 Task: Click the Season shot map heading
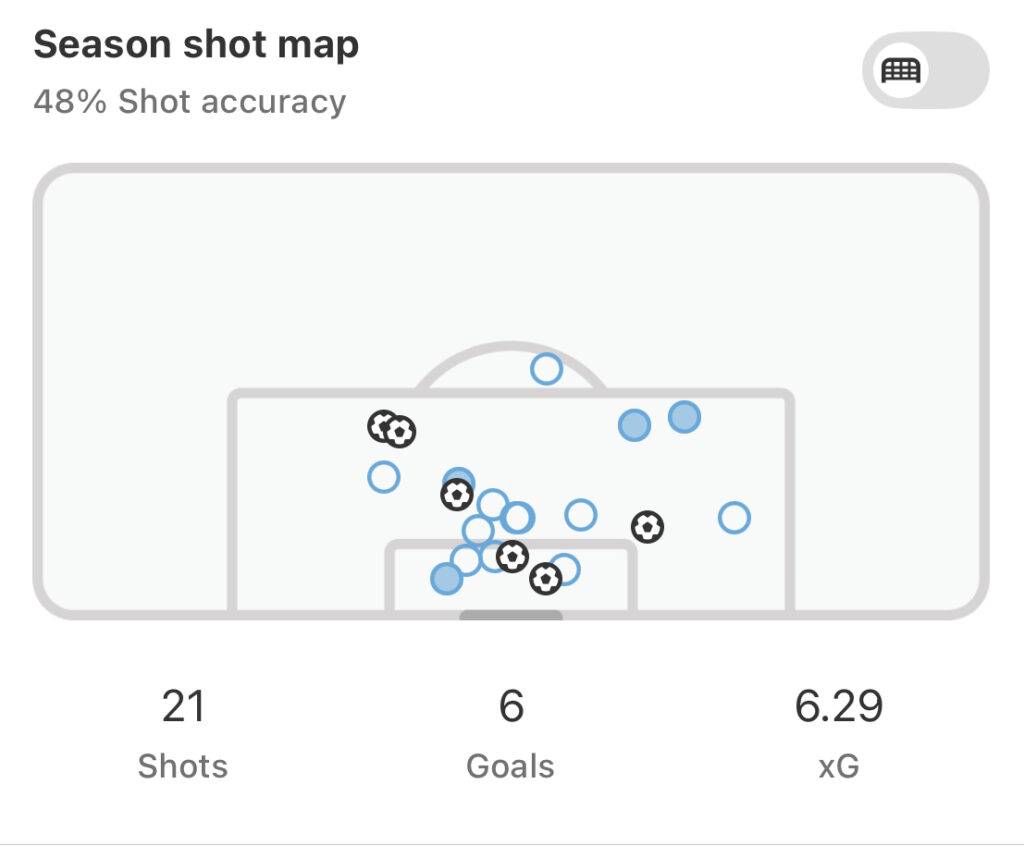click(x=196, y=45)
